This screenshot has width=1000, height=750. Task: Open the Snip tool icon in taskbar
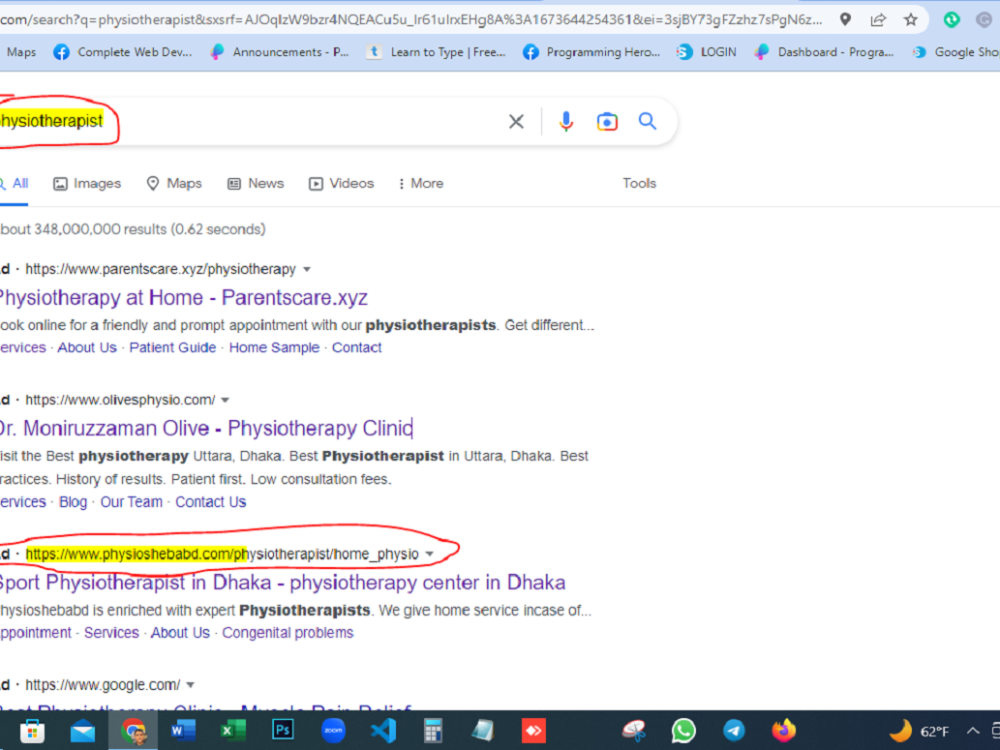[634, 731]
